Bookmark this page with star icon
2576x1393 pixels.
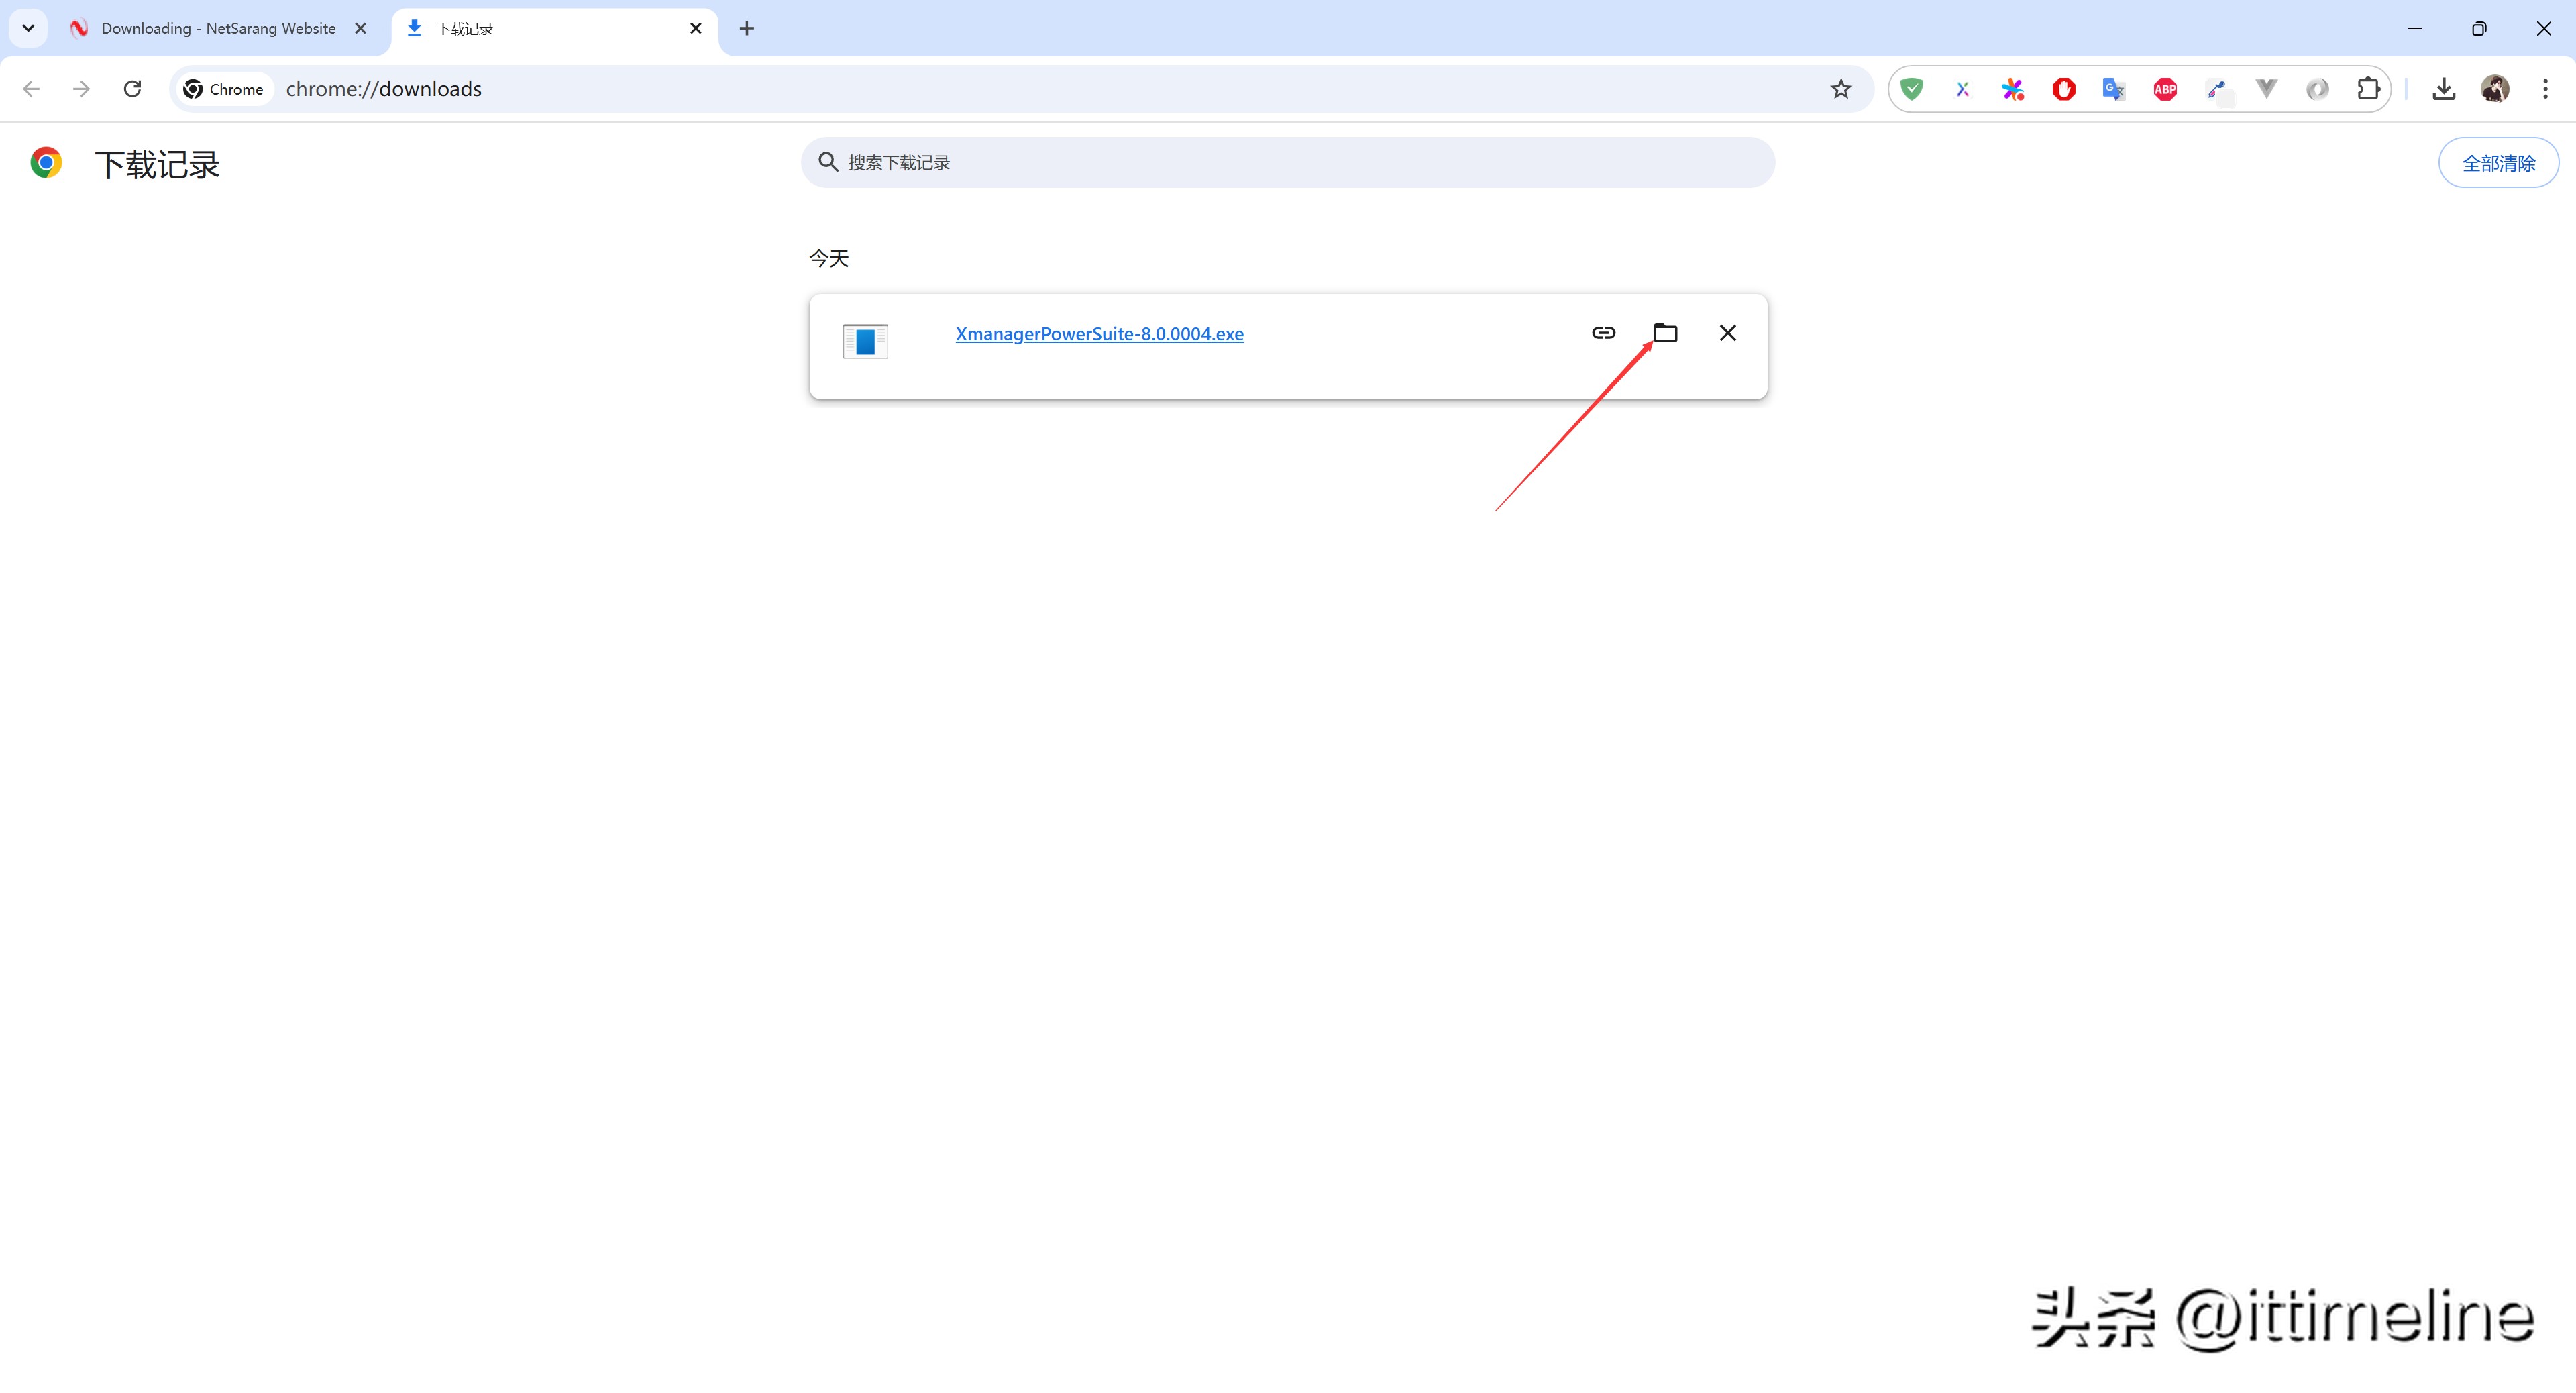point(1840,89)
